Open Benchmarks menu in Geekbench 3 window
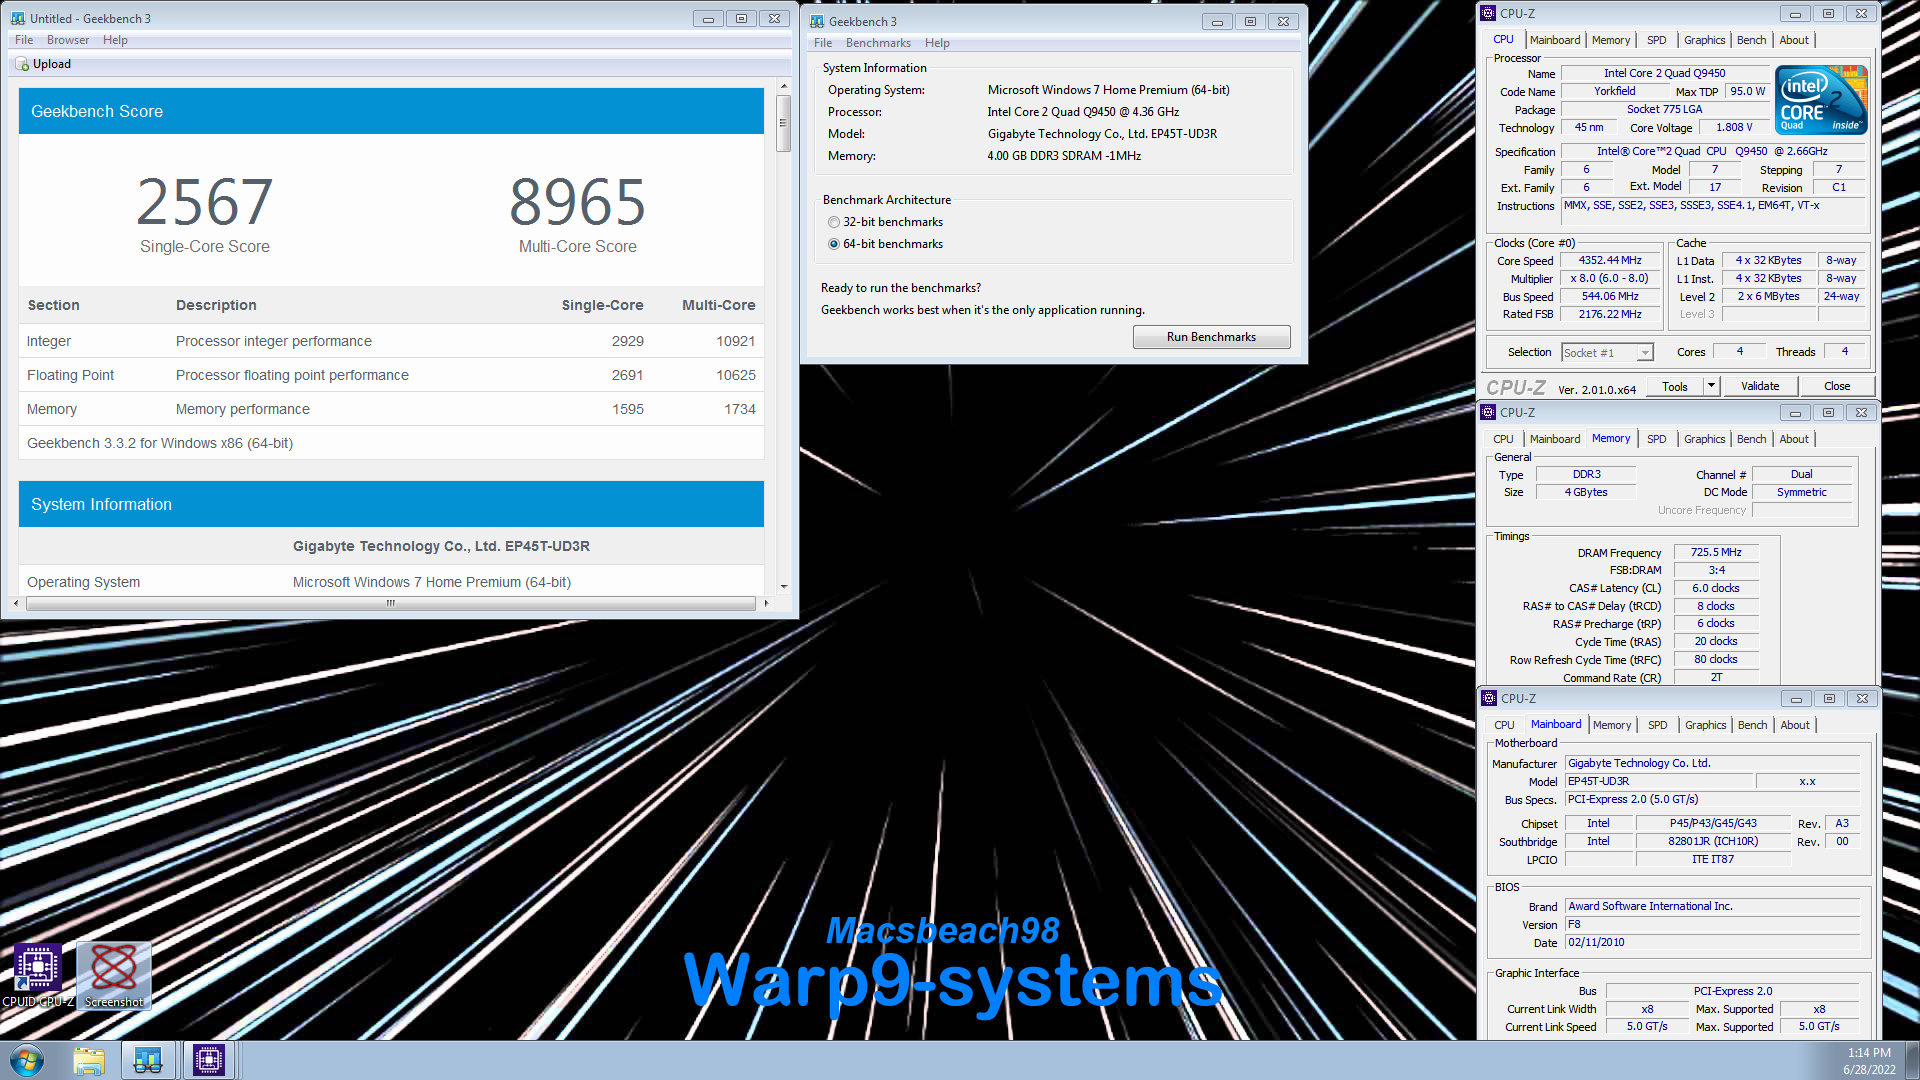 click(x=878, y=43)
